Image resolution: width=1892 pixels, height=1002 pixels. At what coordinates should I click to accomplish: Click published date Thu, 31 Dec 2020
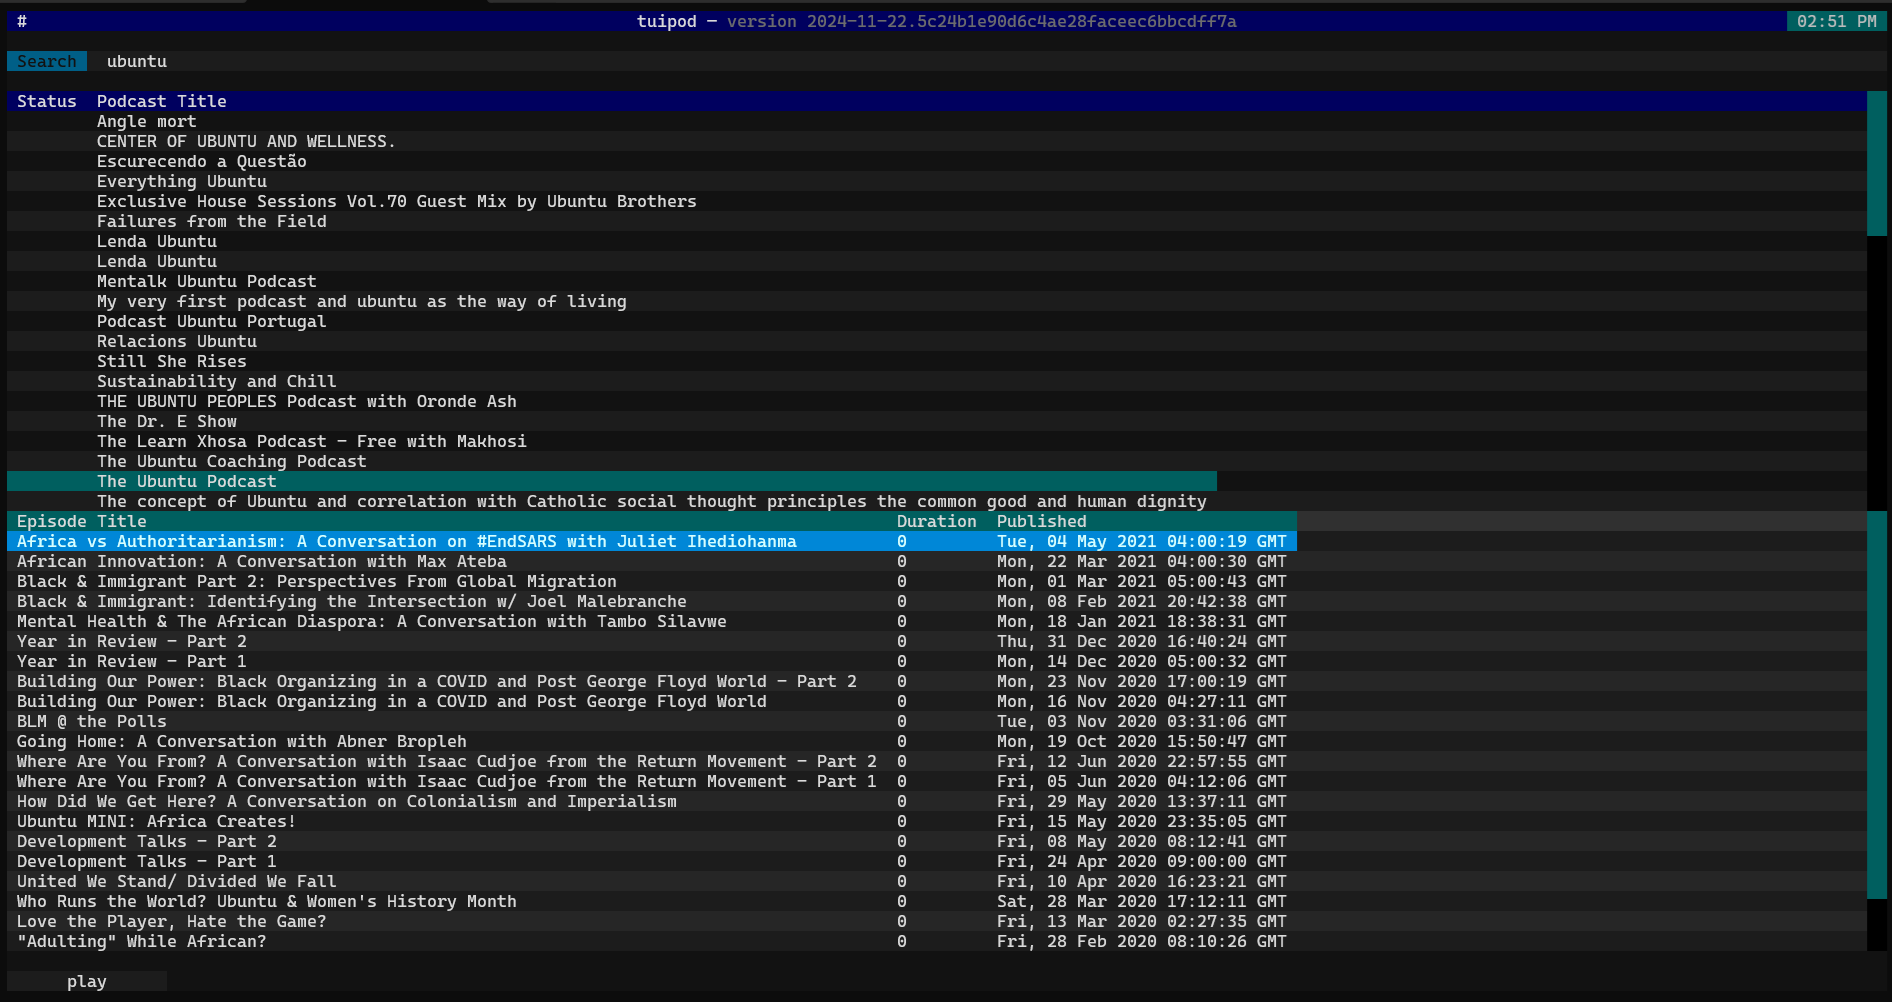(x=1142, y=641)
